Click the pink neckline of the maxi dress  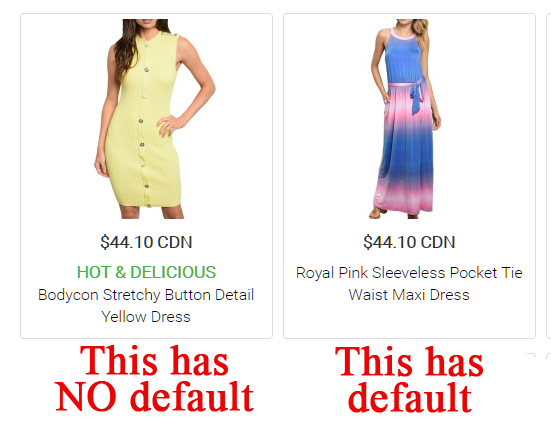click(x=404, y=35)
